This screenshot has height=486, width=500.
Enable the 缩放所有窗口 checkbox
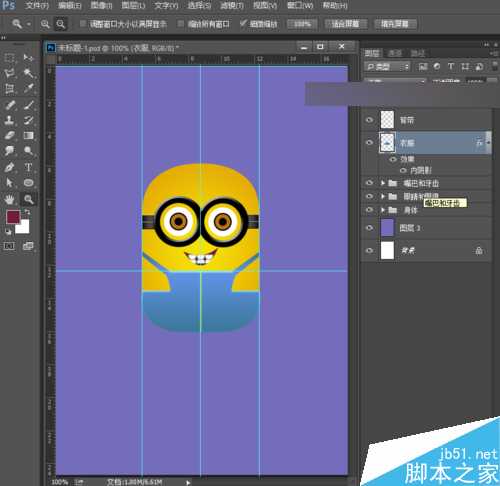click(x=181, y=24)
